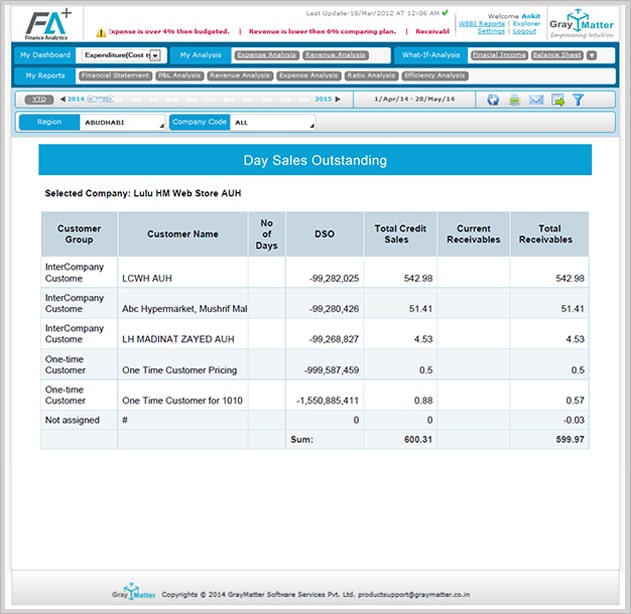Select One Time Customer for 1010 row

coord(315,395)
